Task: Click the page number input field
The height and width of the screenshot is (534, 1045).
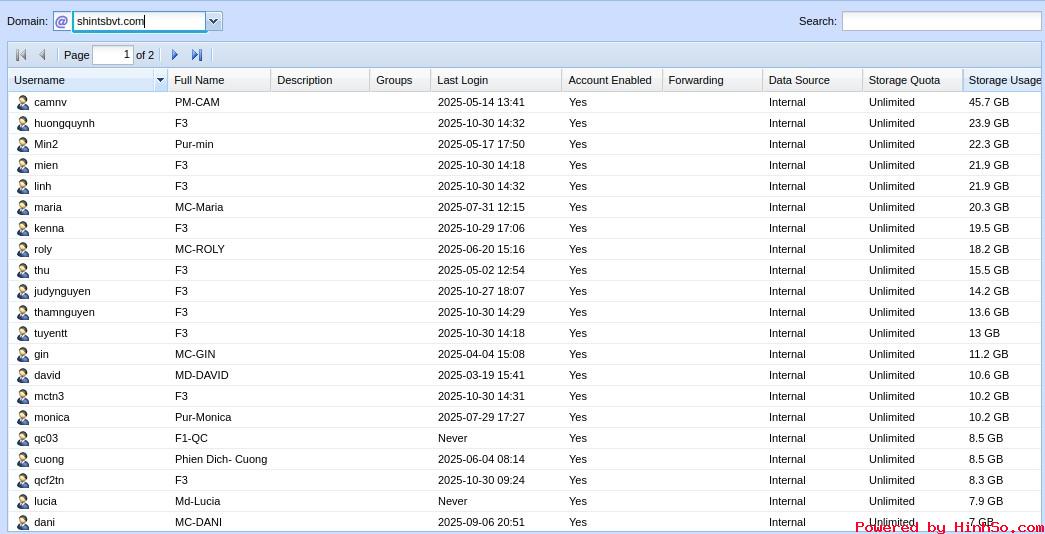Action: (x=112, y=55)
